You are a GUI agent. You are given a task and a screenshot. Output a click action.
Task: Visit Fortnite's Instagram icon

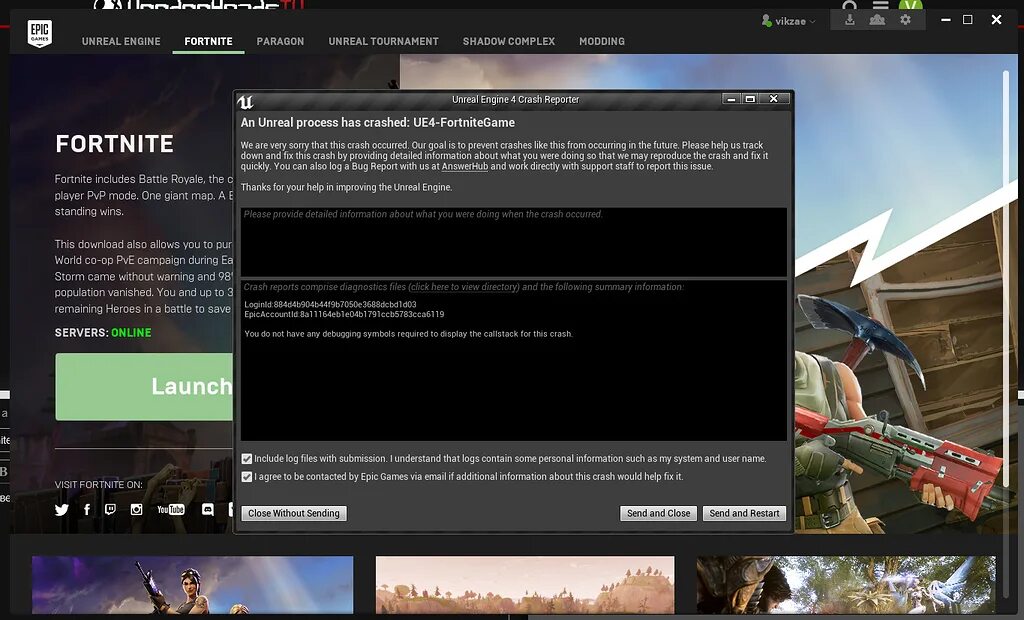coord(136,510)
